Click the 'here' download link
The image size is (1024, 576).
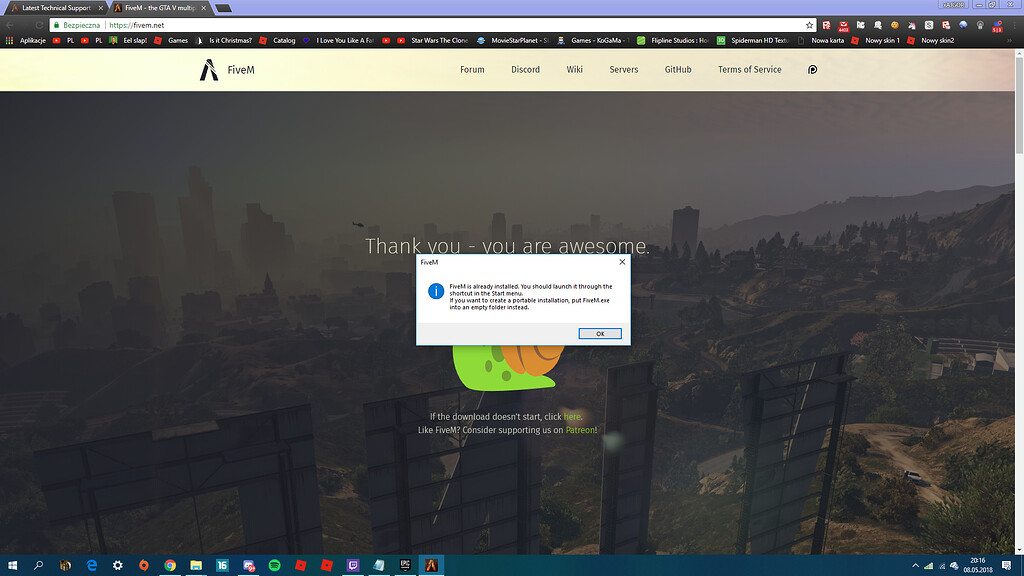572,417
